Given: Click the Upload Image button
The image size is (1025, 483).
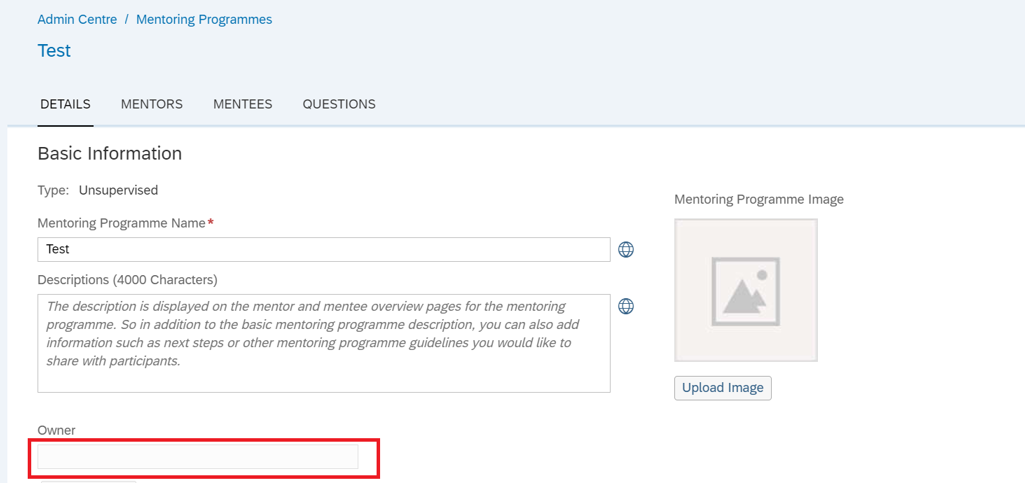Looking at the screenshot, I should click(722, 388).
